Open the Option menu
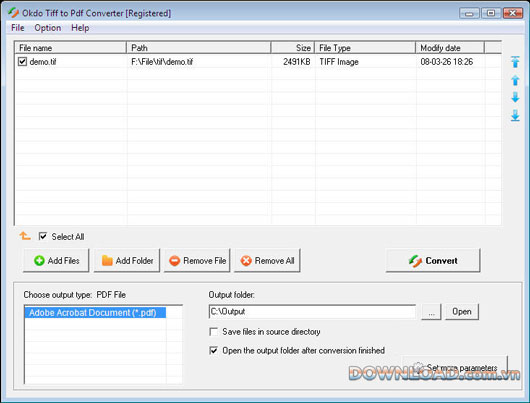 coord(48,28)
